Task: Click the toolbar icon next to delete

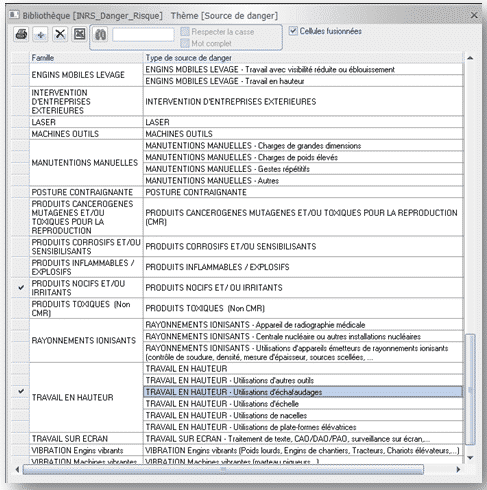Action: [80, 34]
